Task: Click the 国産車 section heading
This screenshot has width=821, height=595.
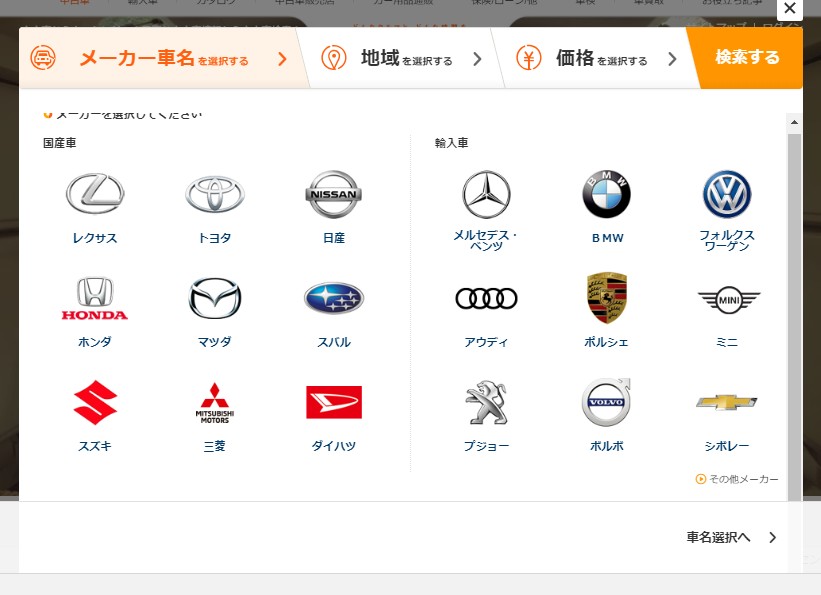Action: click(x=60, y=143)
